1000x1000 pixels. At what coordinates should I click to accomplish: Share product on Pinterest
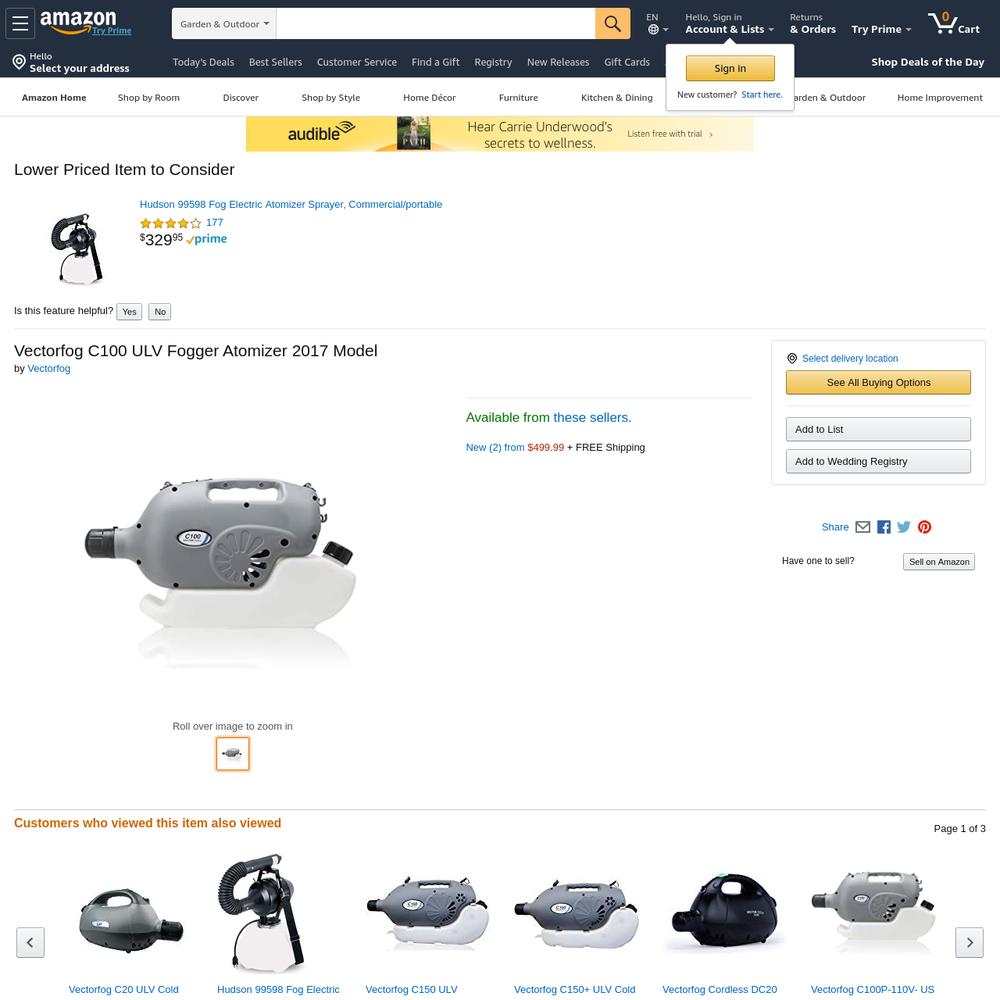[924, 527]
